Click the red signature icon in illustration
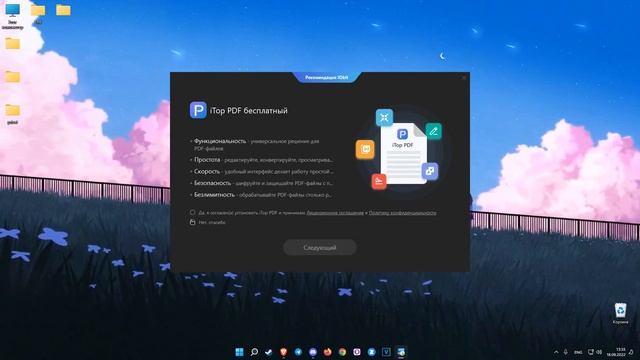 pos(379,181)
